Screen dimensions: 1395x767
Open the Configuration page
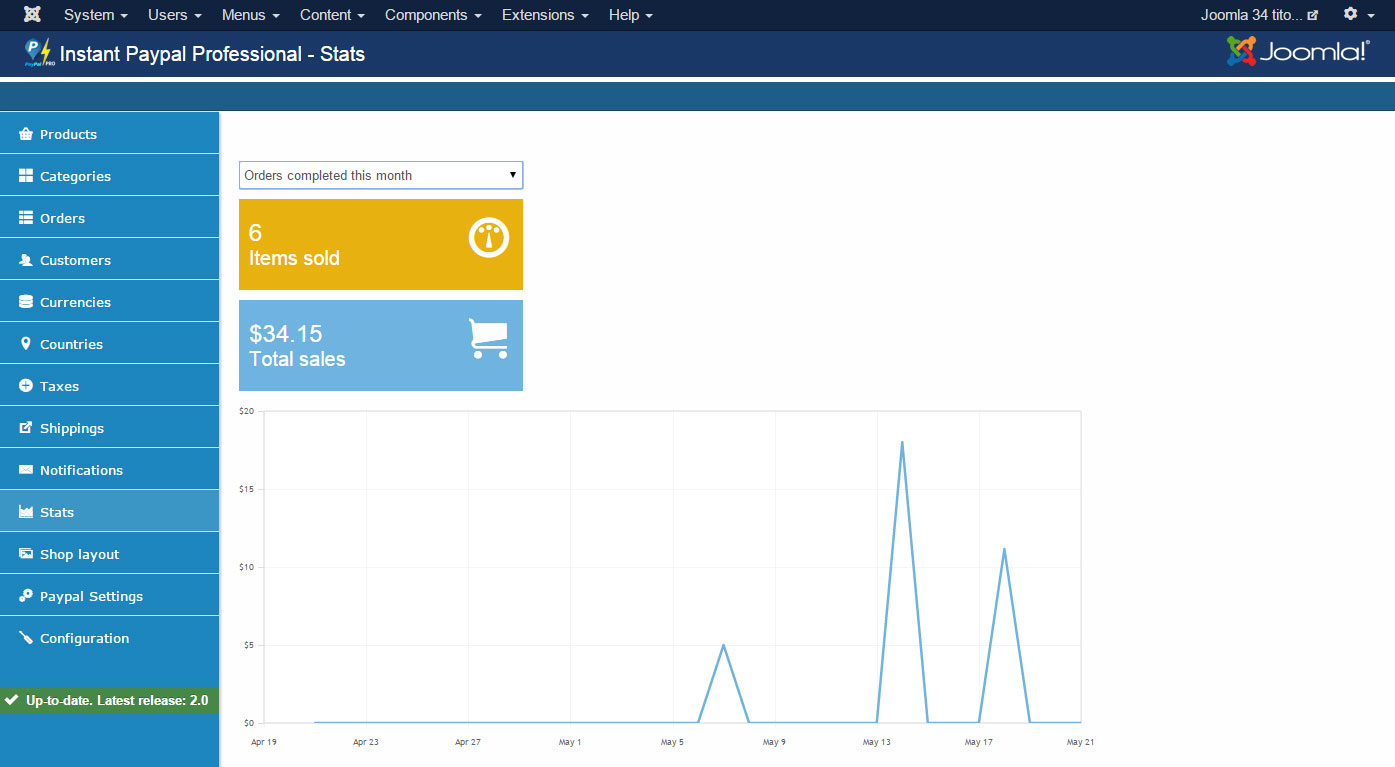109,637
